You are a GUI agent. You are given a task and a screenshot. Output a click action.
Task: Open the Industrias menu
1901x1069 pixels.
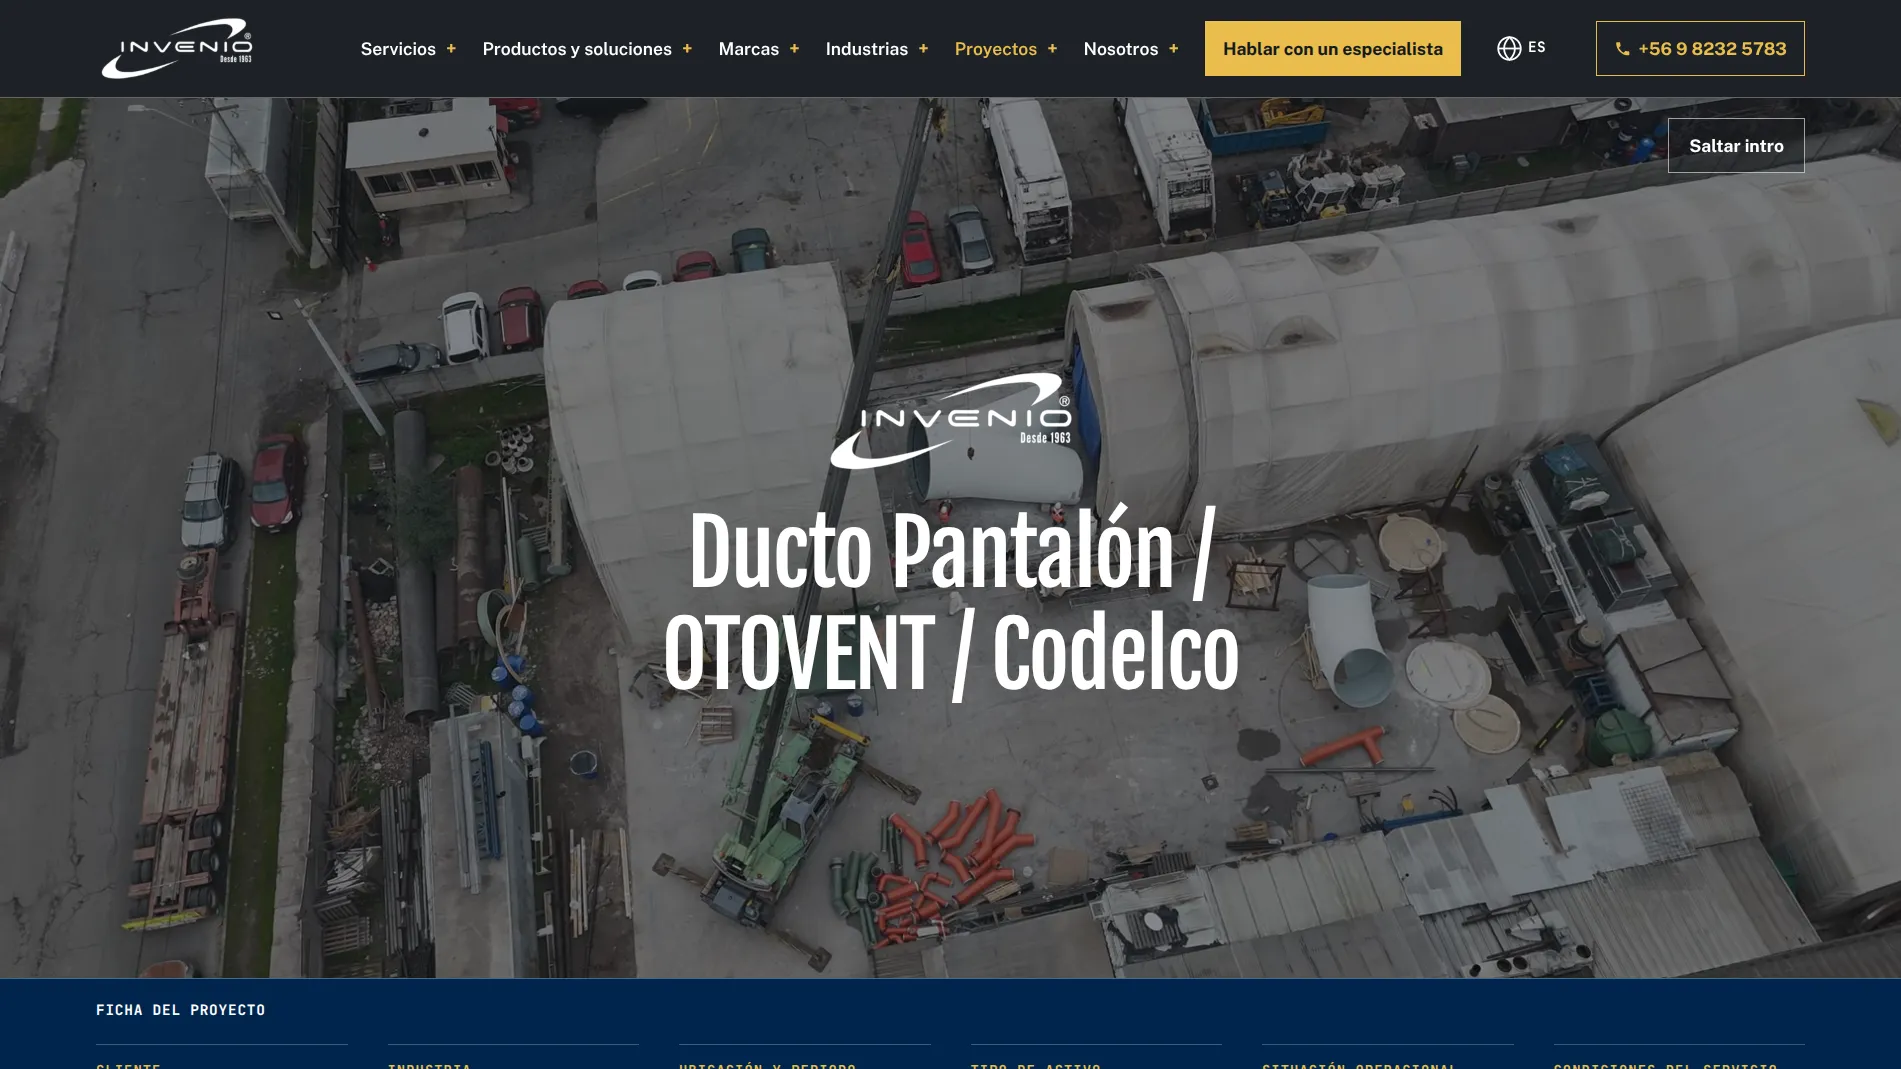coord(867,49)
